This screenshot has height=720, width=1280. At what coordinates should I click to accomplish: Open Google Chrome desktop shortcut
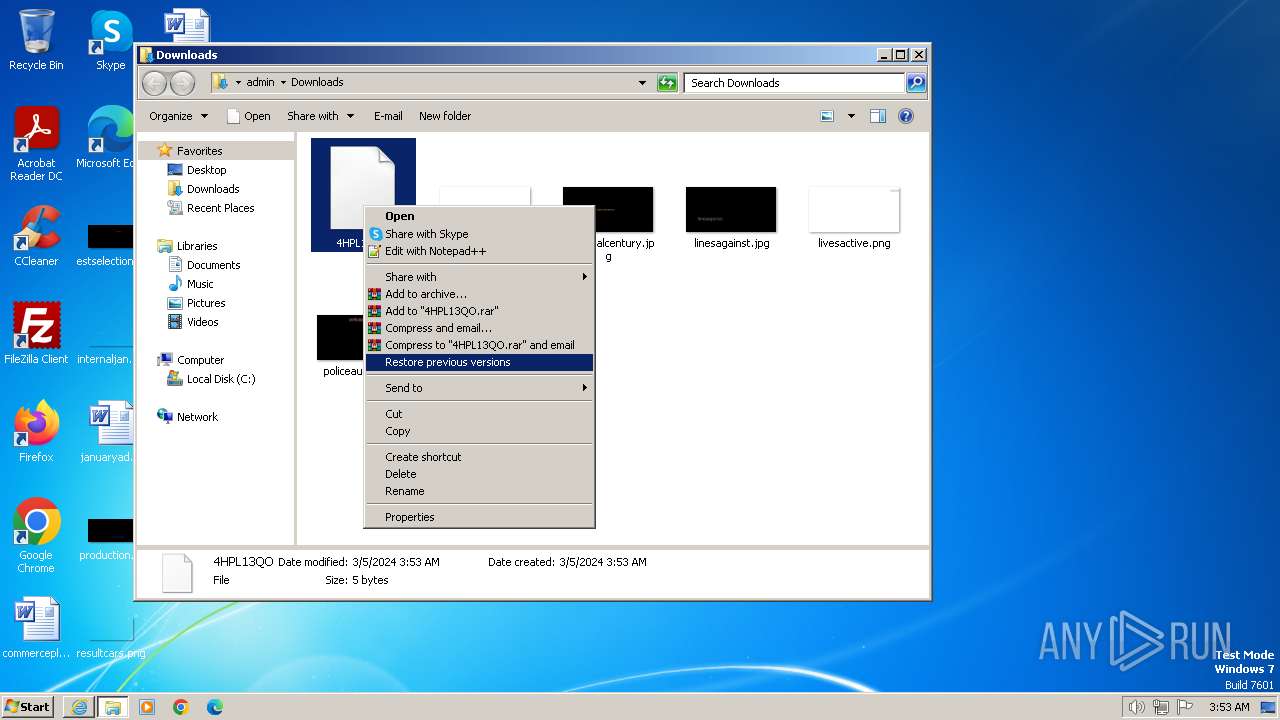(x=36, y=535)
